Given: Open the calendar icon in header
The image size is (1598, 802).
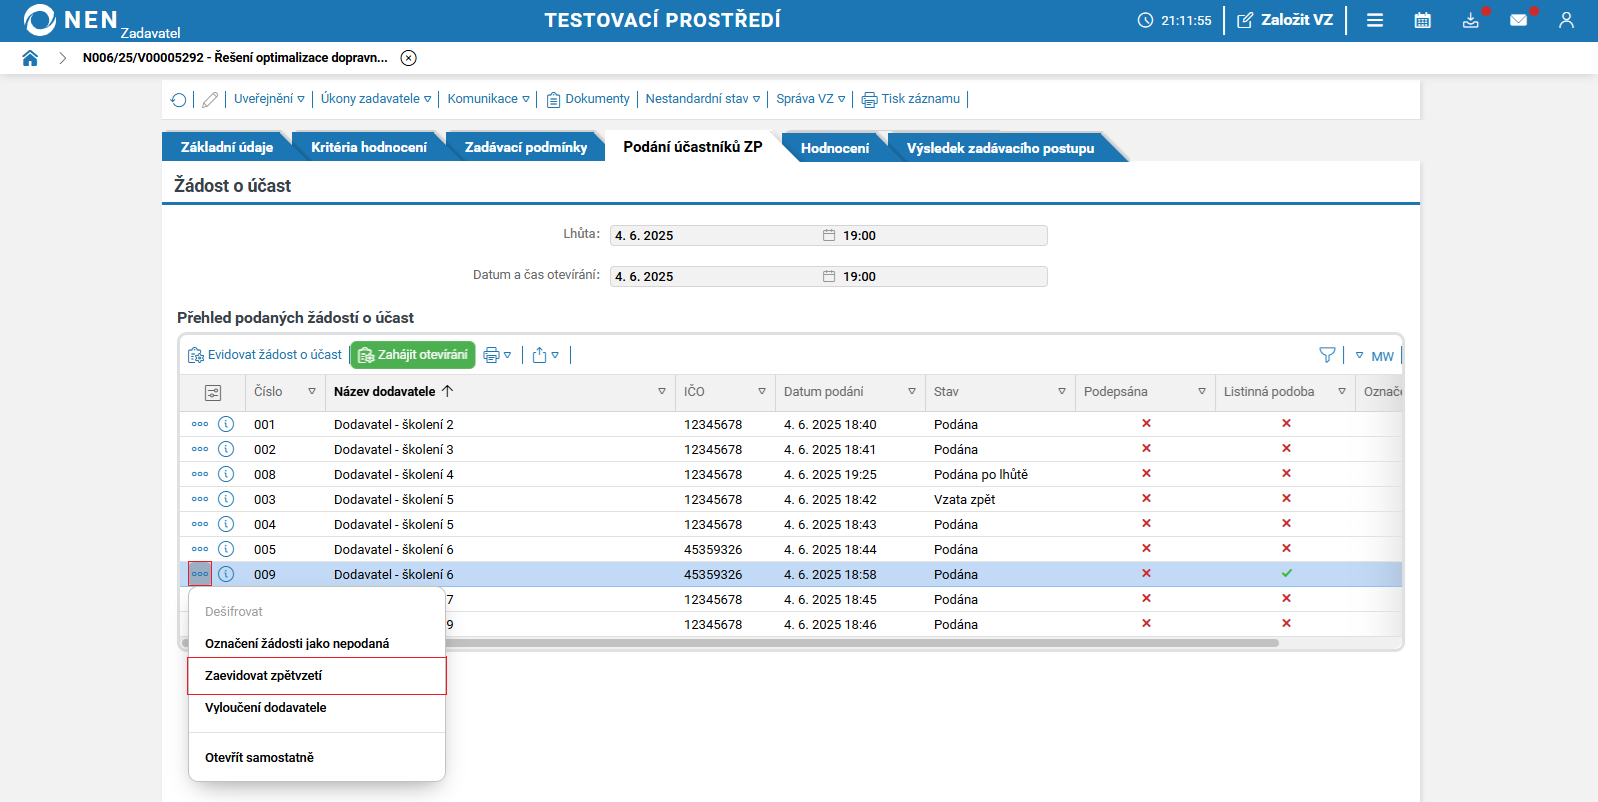Looking at the screenshot, I should [1422, 20].
